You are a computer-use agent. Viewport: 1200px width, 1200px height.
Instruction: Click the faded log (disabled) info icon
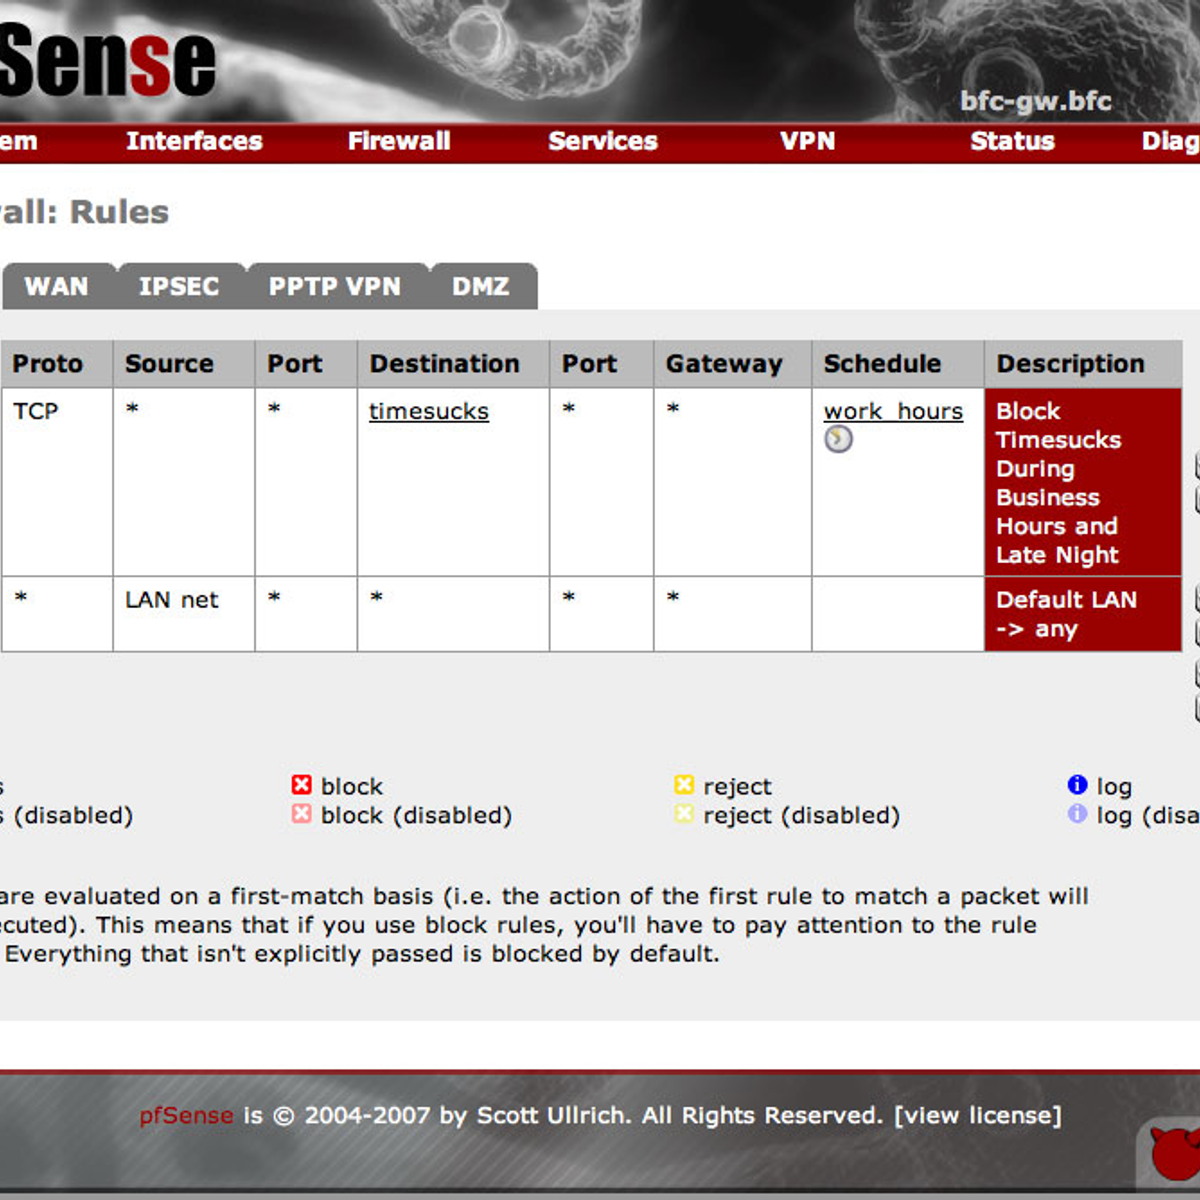click(x=1077, y=814)
